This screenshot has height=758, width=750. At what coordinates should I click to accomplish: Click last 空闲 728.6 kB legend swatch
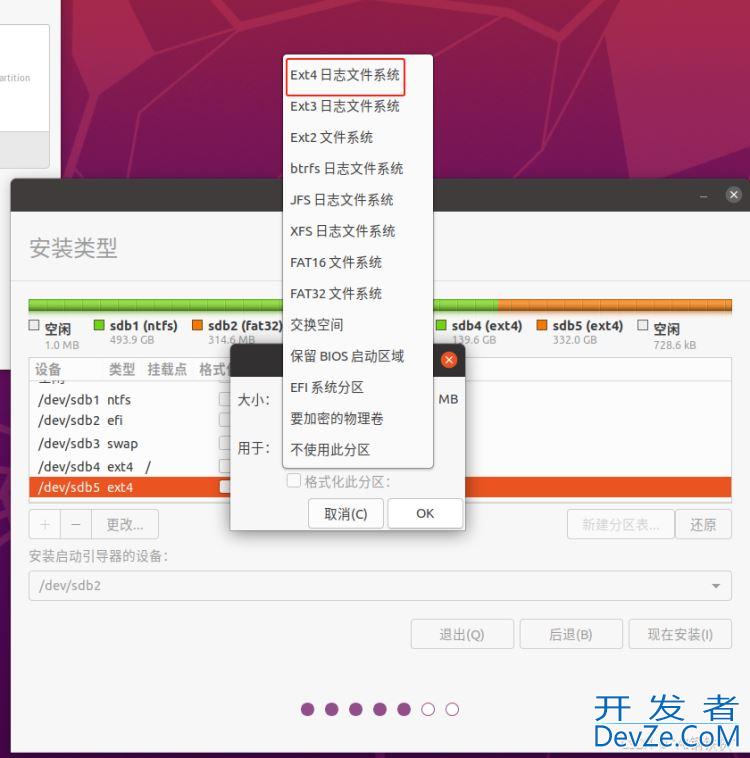point(643,325)
